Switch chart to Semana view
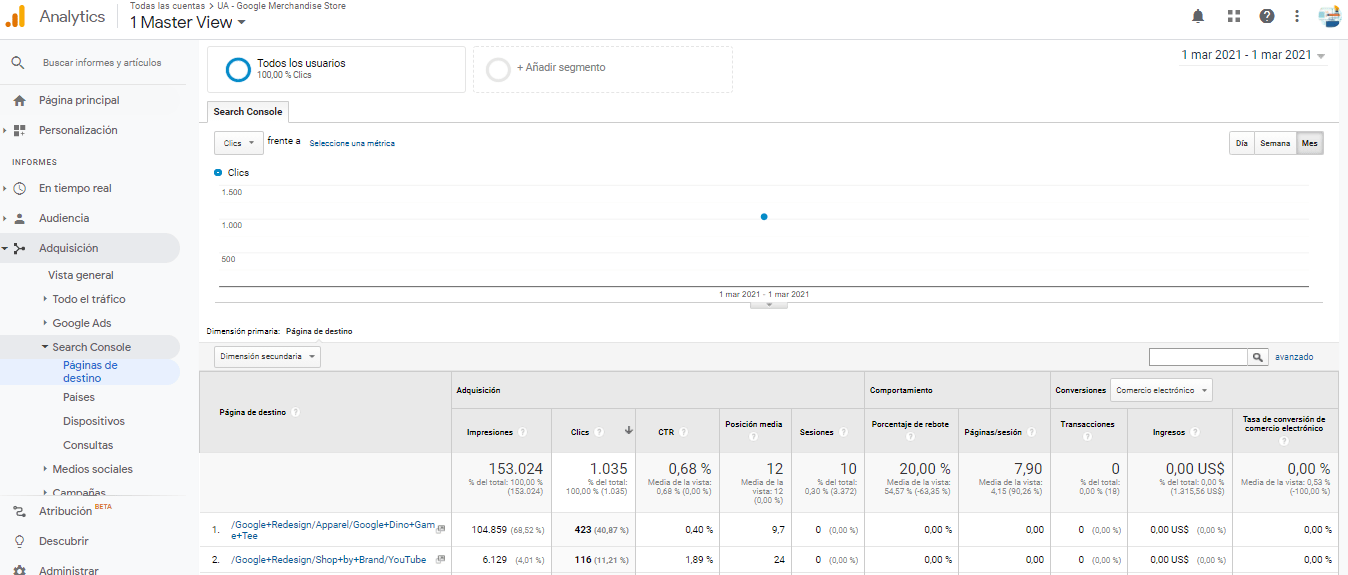The image size is (1348, 575). pos(1275,143)
